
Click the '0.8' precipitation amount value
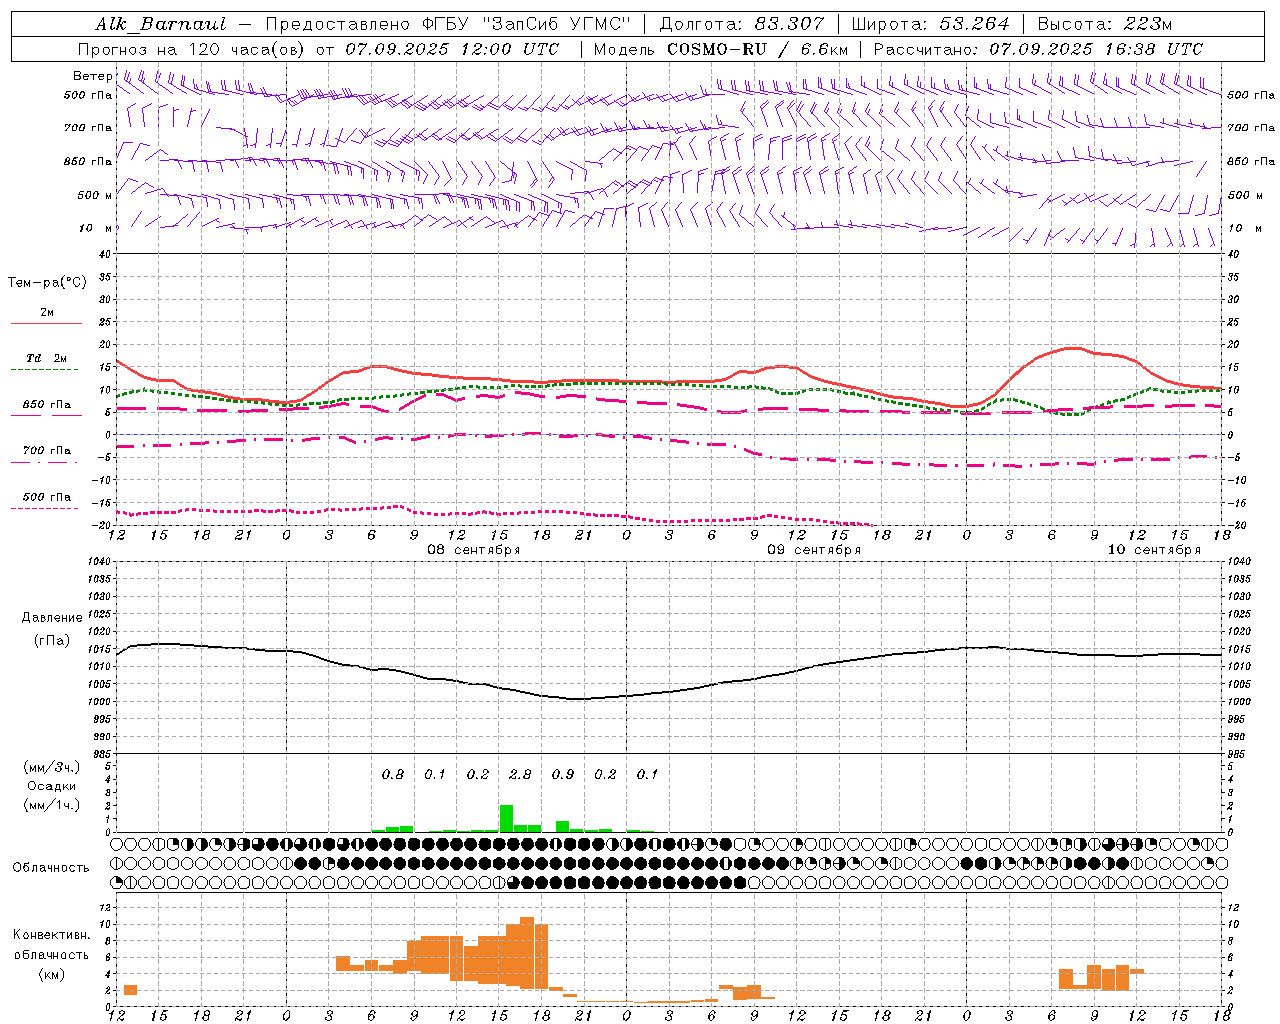pyautogui.click(x=393, y=774)
